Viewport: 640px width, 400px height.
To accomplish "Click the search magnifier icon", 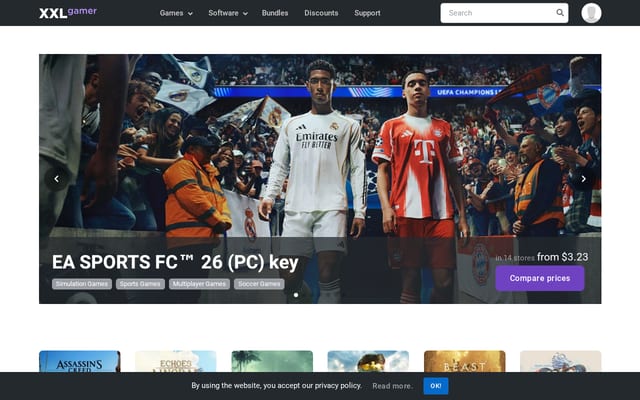I will (x=560, y=13).
